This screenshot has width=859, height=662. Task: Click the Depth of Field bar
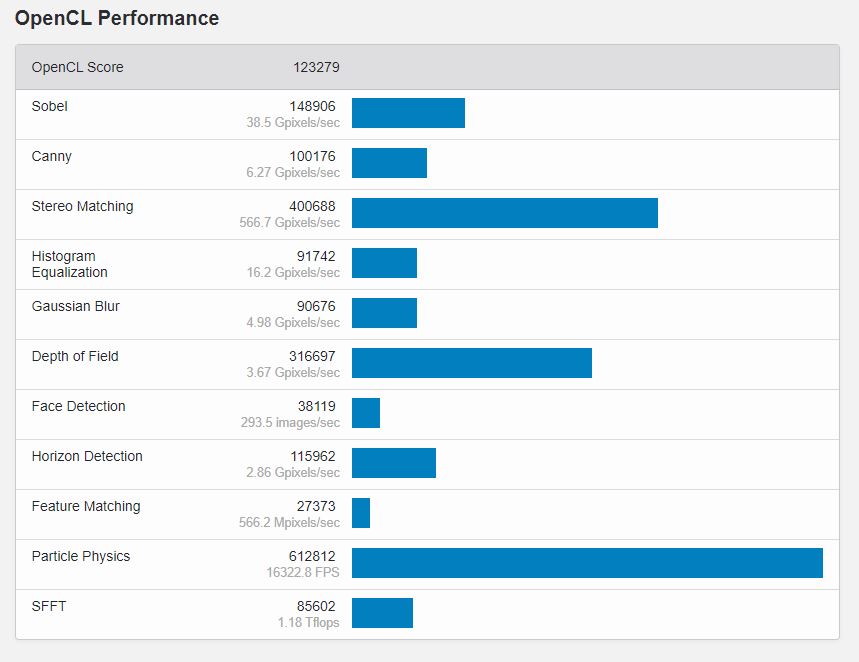(x=471, y=363)
